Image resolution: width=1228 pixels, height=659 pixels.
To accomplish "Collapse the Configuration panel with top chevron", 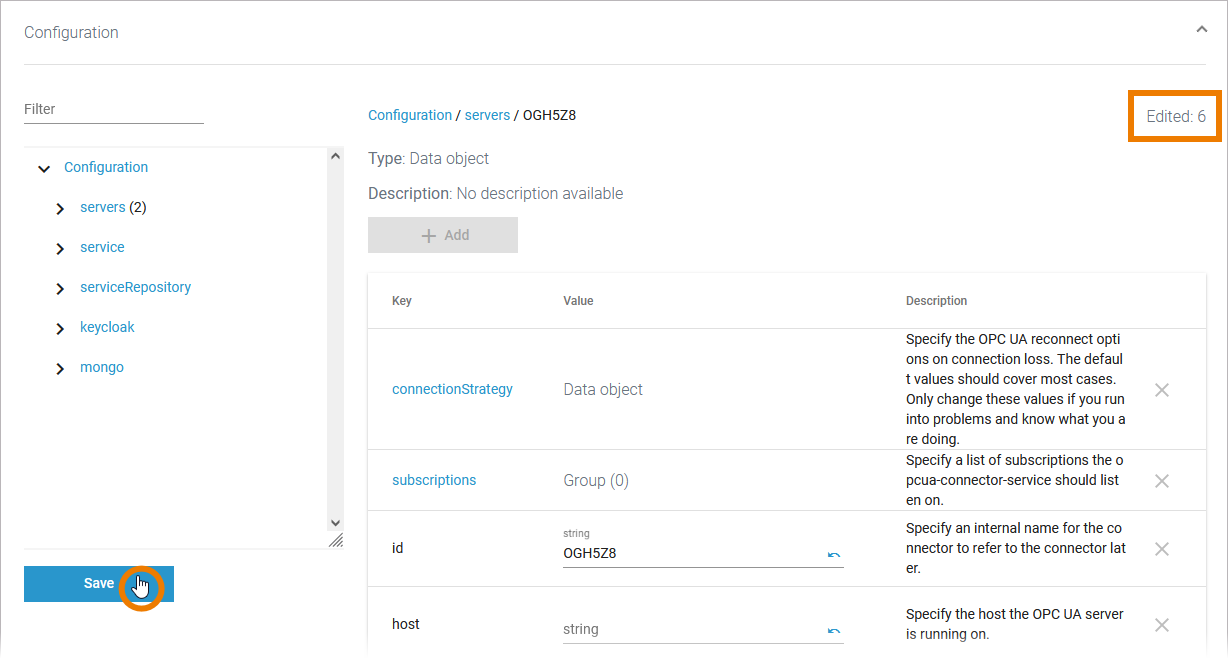I will pos(1201,30).
